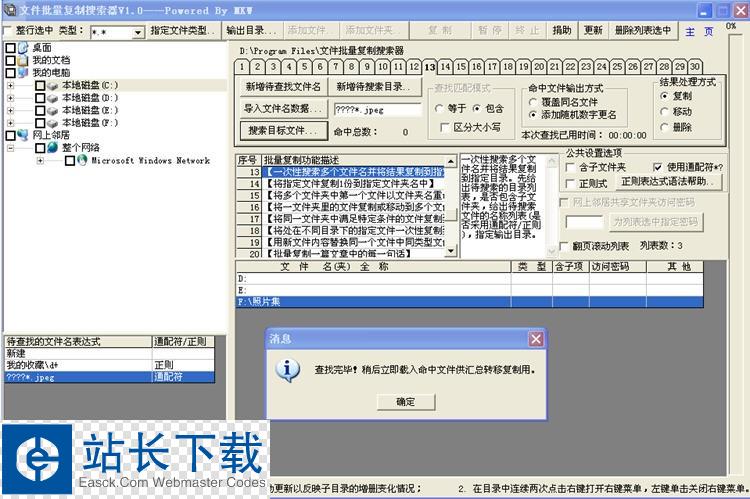Enable 翻页滚动列表 checkbox
The height and width of the screenshot is (499, 750).
tap(564, 246)
